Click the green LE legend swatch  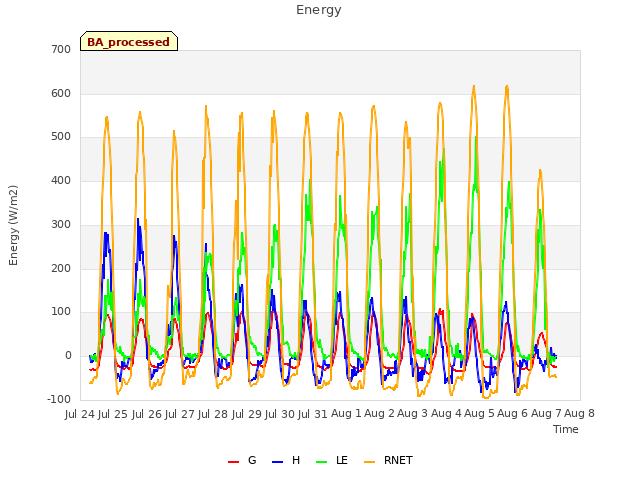tap(322, 462)
